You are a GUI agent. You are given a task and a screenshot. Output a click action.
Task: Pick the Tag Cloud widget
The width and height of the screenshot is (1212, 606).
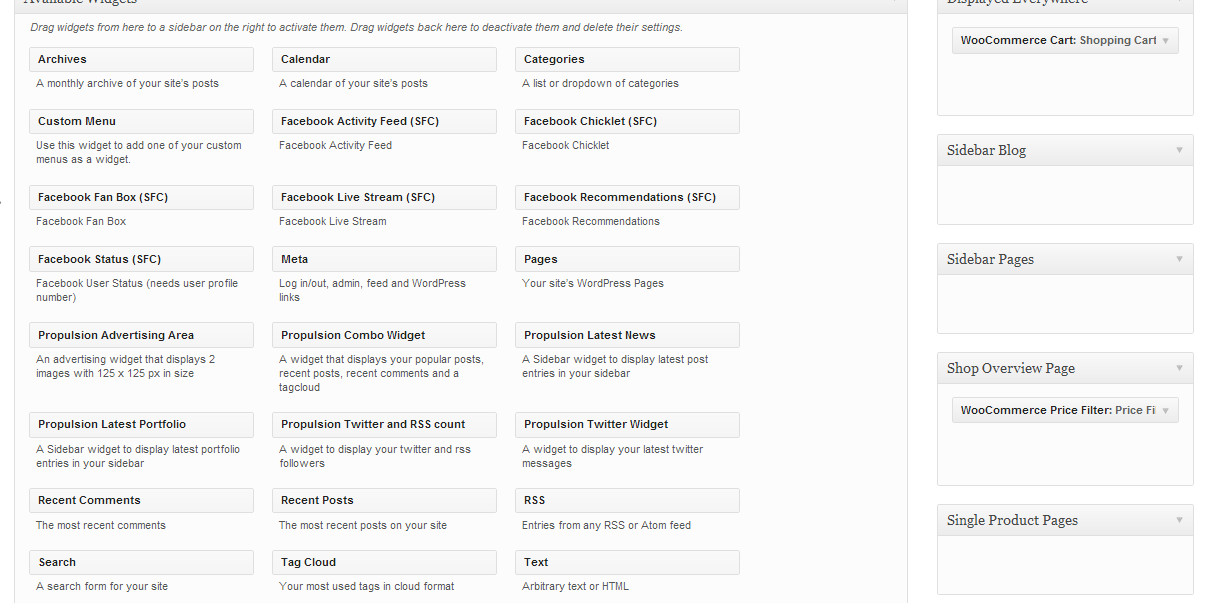pyautogui.click(x=384, y=563)
